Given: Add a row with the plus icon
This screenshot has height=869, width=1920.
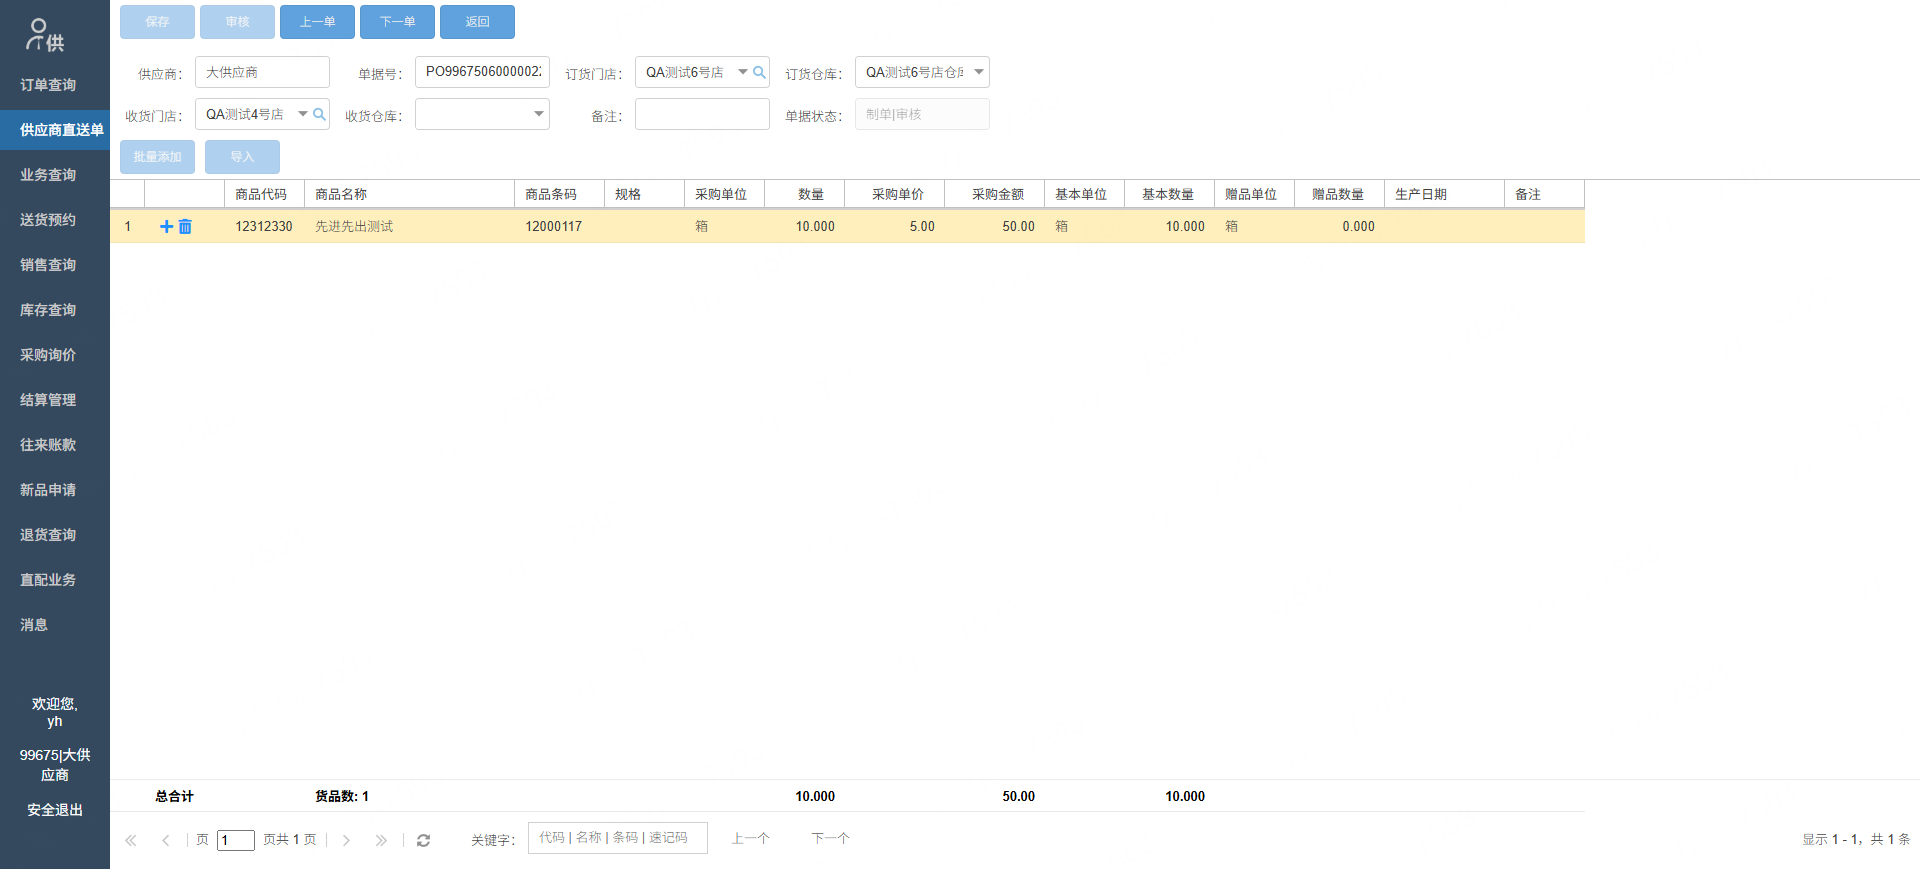Looking at the screenshot, I should (167, 227).
